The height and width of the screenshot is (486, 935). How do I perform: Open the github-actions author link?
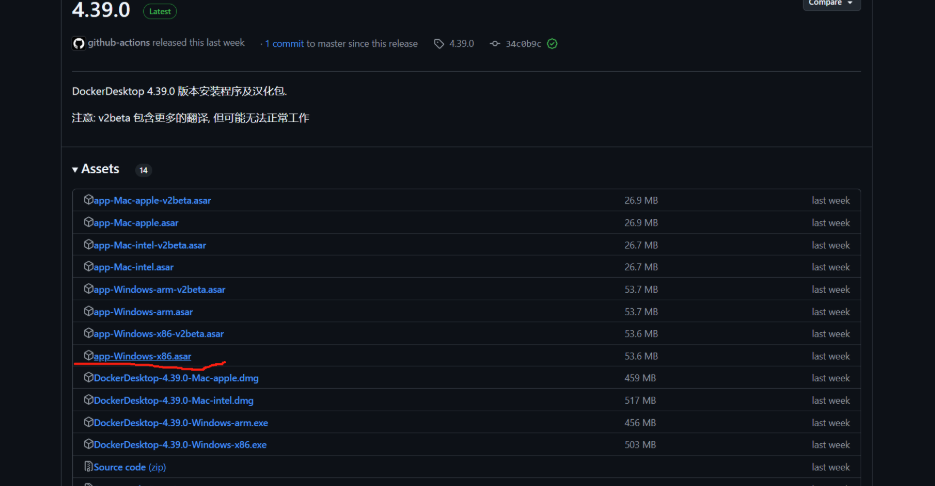click(119, 43)
